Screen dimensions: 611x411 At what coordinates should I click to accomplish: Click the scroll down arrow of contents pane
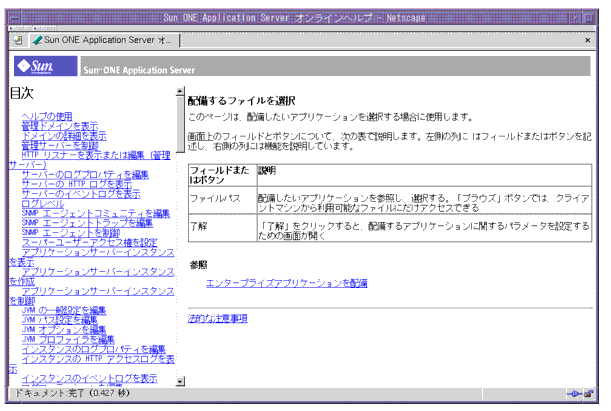[x=180, y=381]
